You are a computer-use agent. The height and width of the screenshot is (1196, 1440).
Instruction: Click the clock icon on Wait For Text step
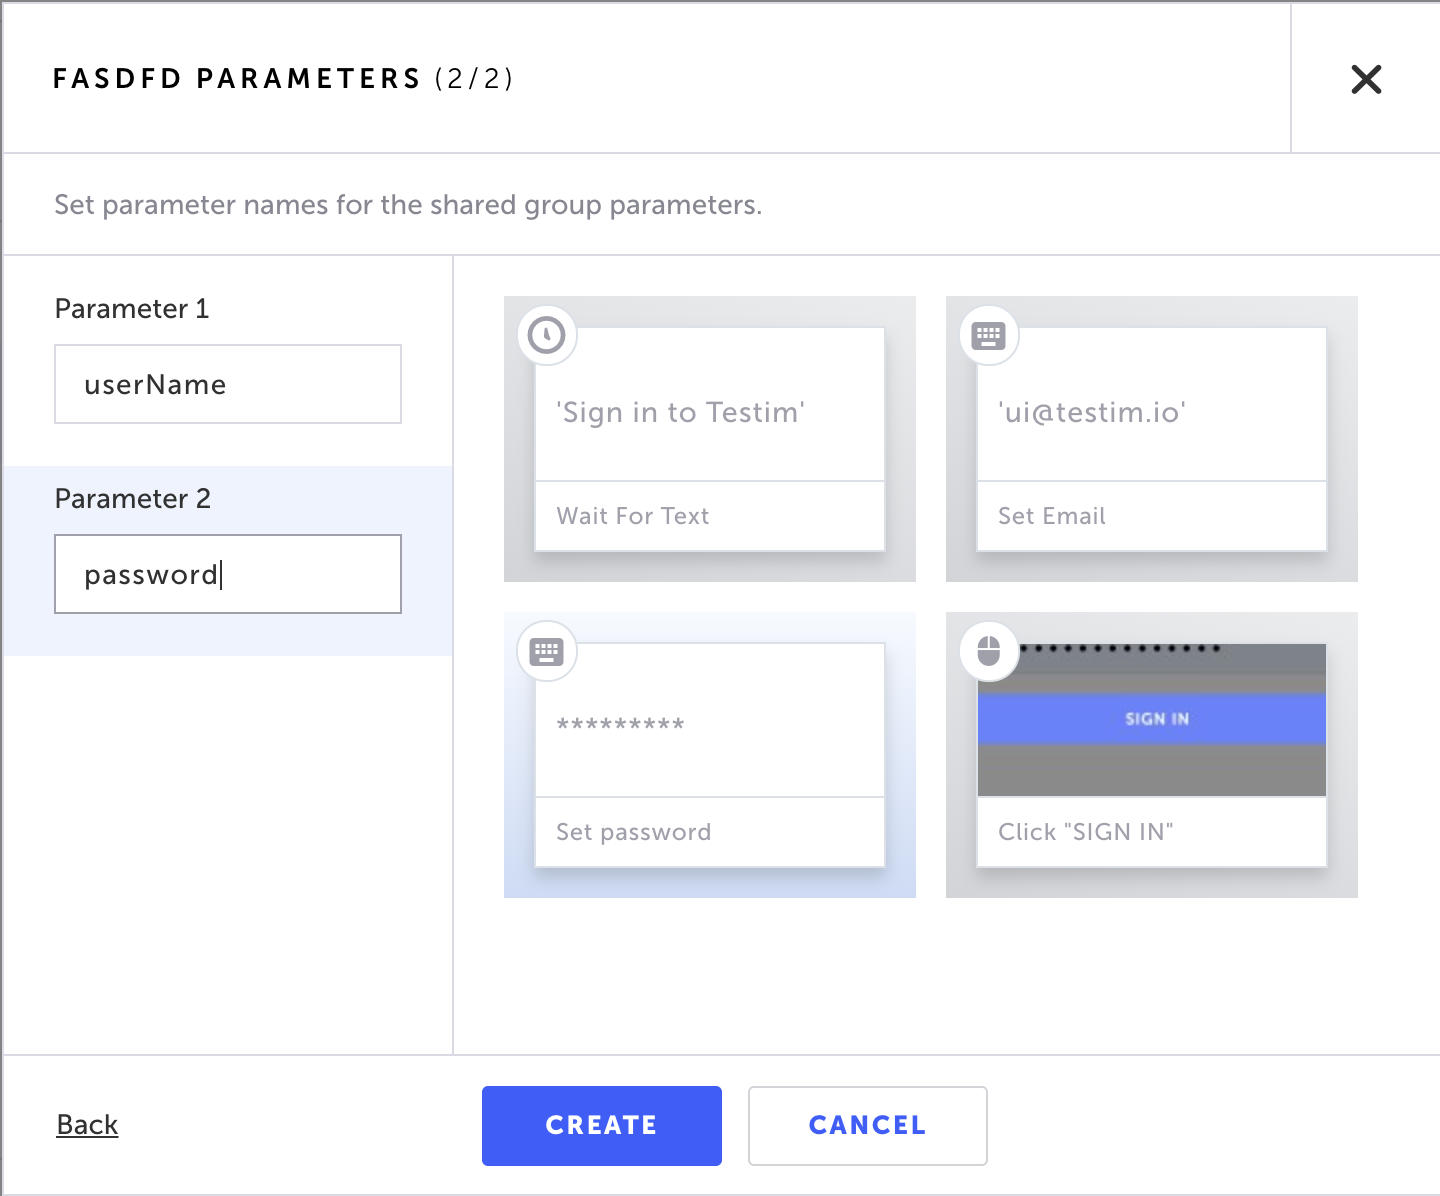coord(547,335)
